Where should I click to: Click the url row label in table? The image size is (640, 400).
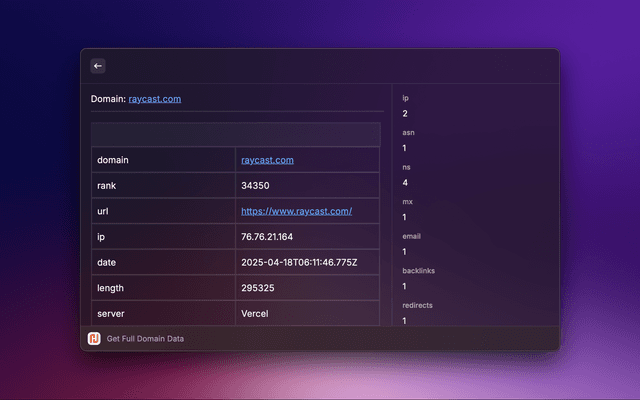click(103, 212)
